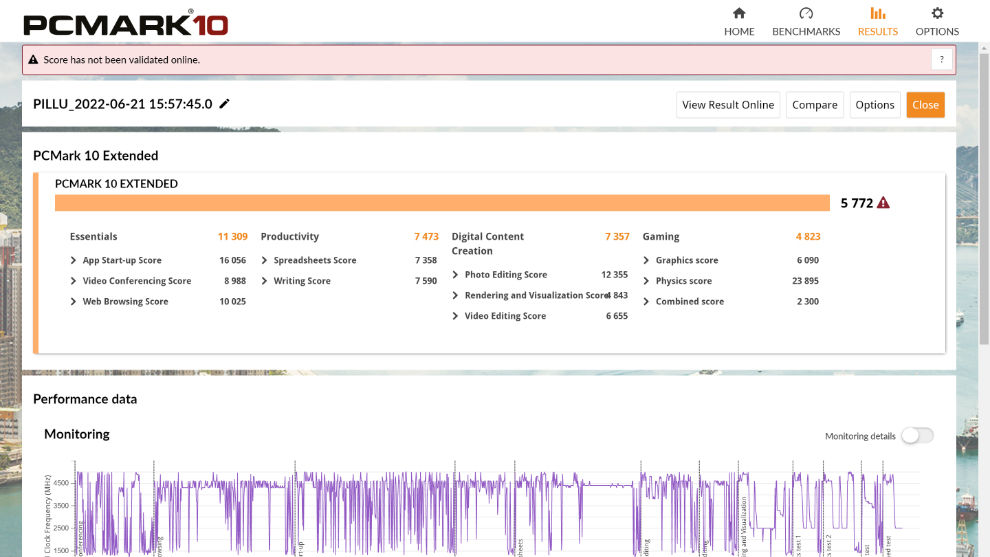The height and width of the screenshot is (557, 990).
Task: Click the orange PCMark 10 Extended score bar
Action: click(442, 203)
